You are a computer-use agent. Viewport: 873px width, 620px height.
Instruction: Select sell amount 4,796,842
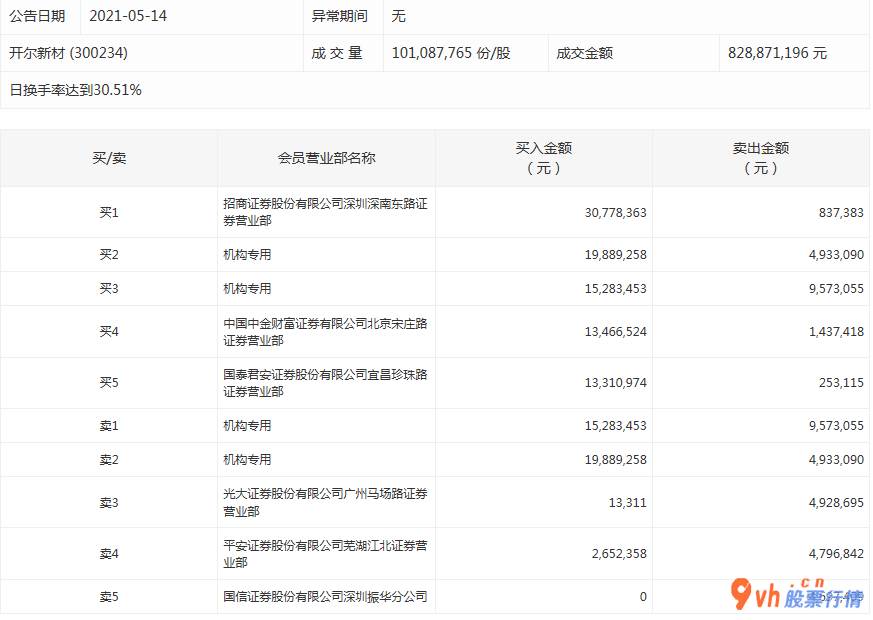click(x=836, y=554)
